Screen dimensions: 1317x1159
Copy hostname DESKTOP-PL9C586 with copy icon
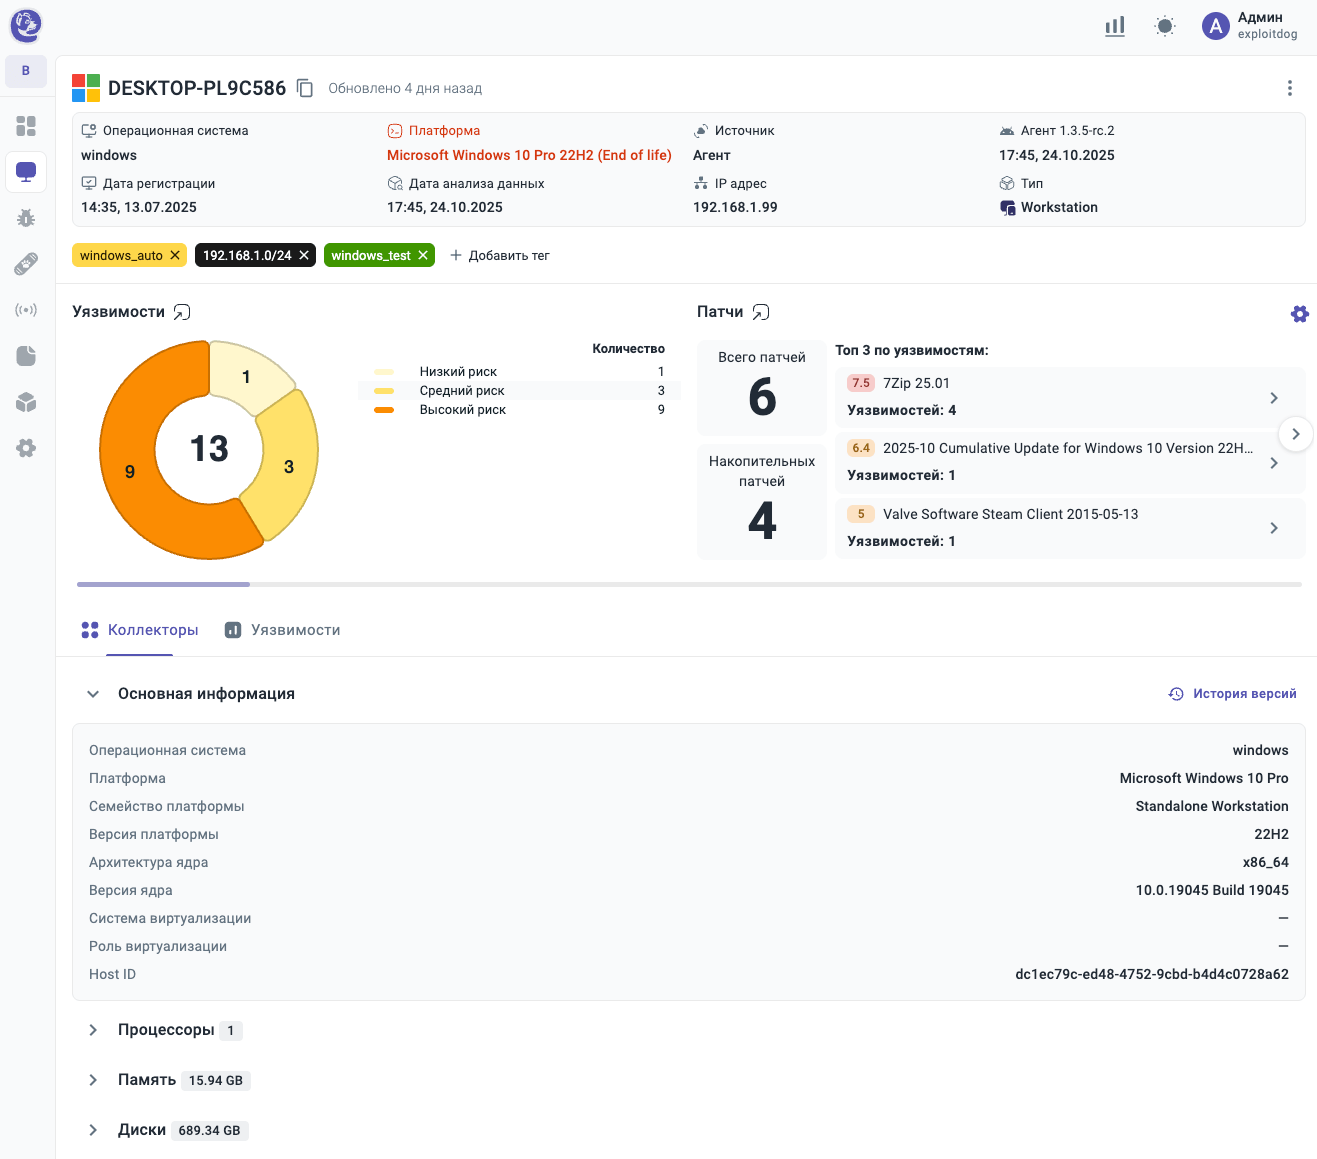pos(305,88)
